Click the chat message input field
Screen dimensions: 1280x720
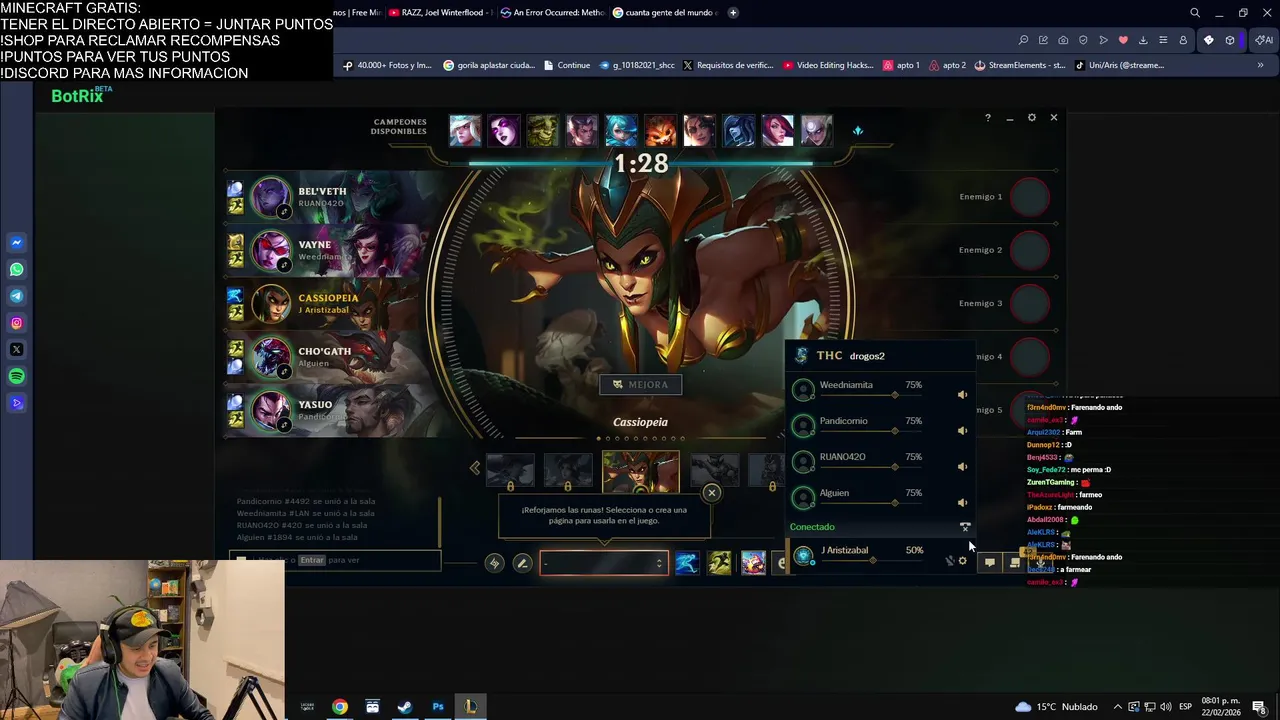tap(335, 560)
